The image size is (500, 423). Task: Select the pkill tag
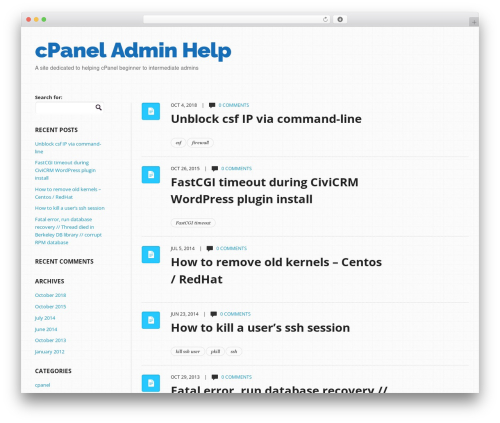click(215, 351)
